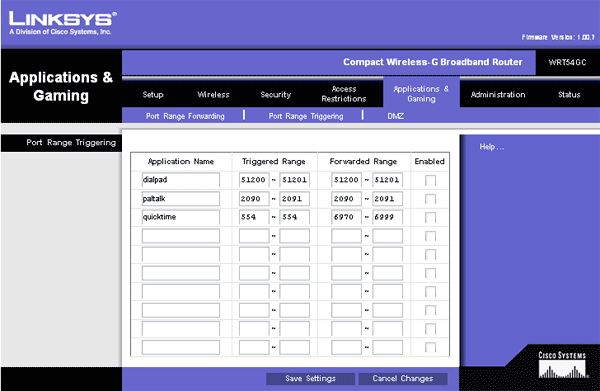Click the empty fourth row application name field
The image size is (600, 391).
181,236
